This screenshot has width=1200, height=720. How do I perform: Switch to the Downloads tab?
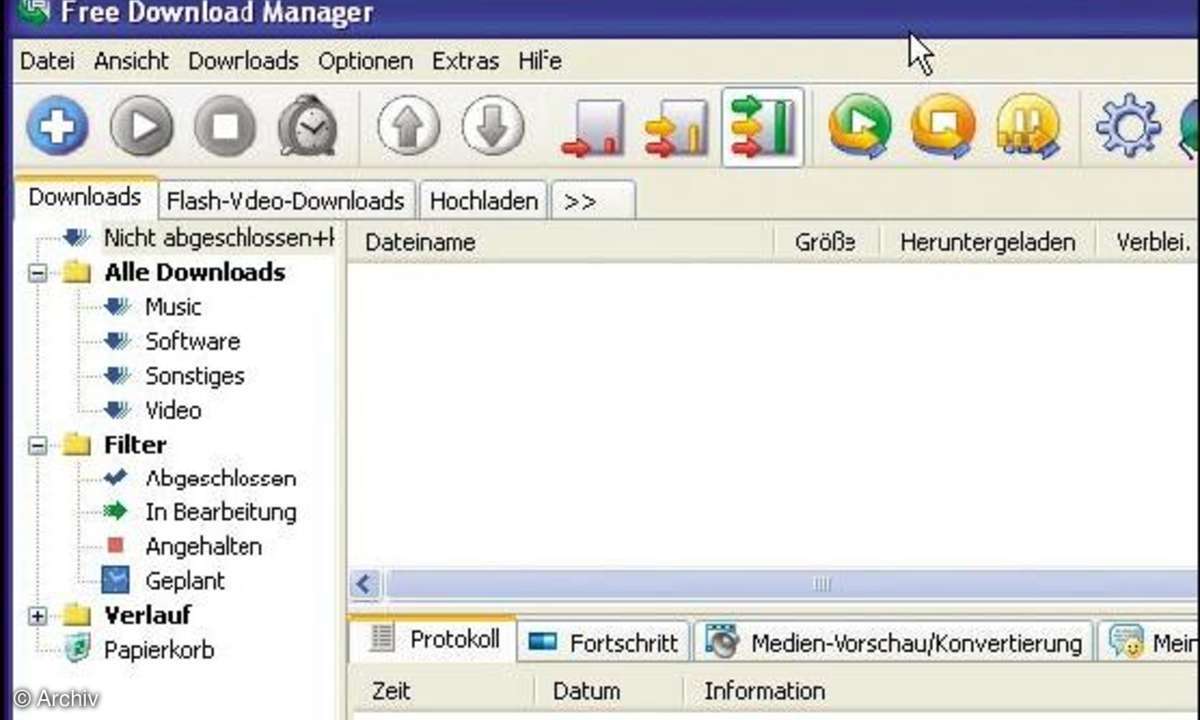point(84,197)
